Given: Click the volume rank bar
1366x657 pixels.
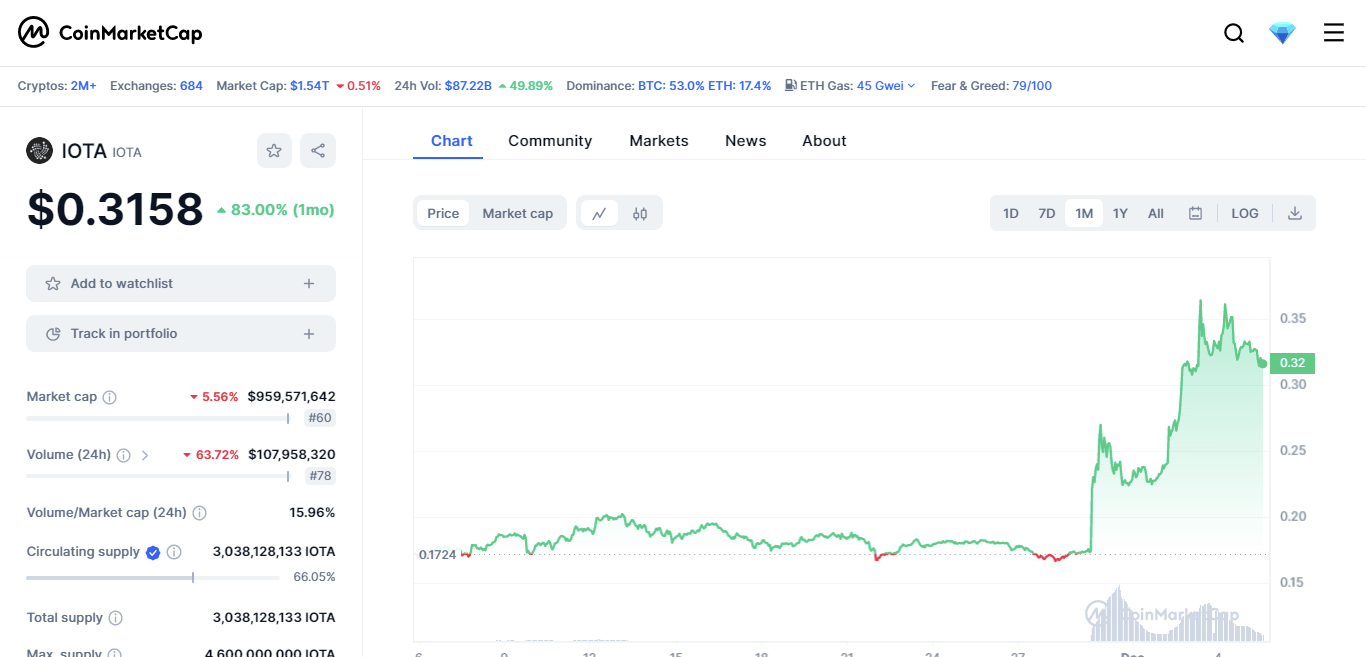Looking at the screenshot, I should click(x=158, y=477).
